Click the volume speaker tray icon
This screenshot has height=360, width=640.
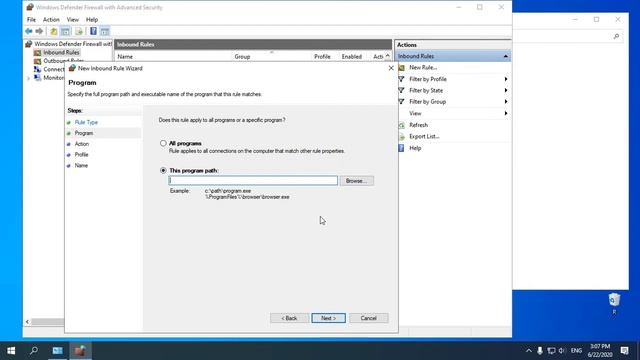point(562,351)
